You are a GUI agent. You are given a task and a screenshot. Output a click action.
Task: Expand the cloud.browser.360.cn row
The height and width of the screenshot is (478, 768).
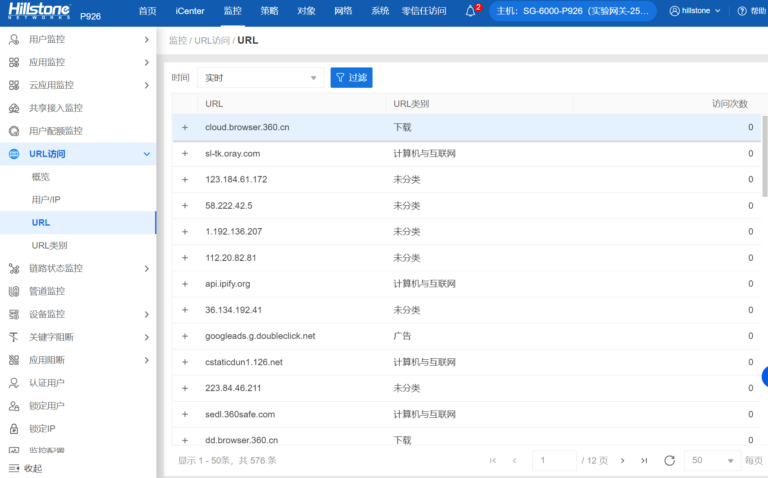pos(185,127)
